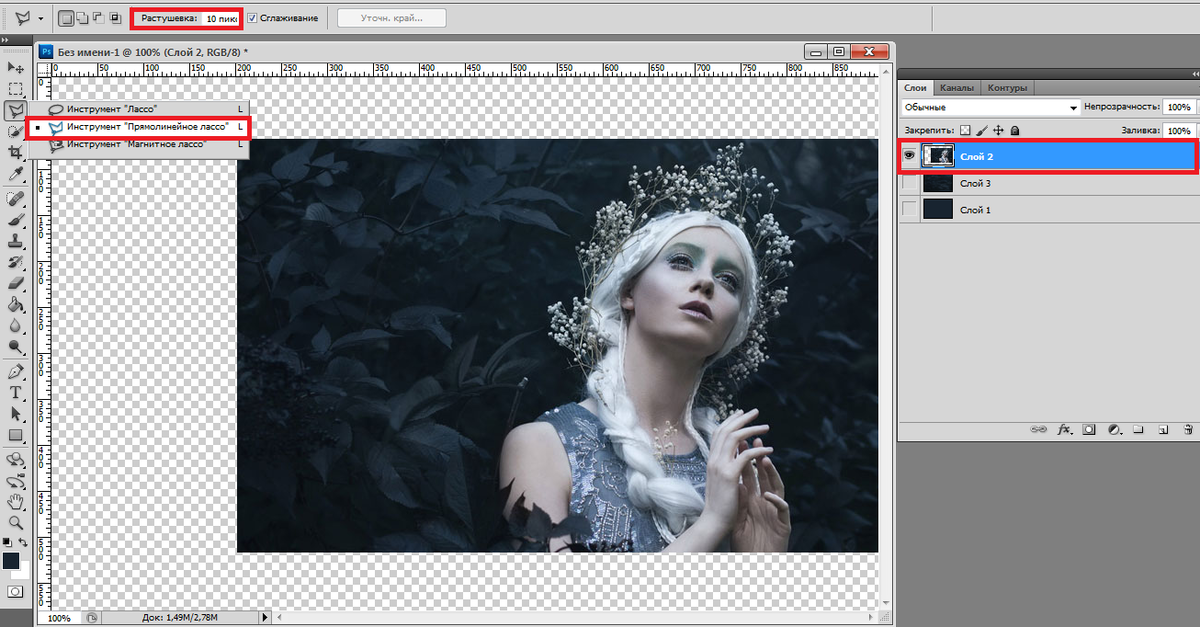Hide Слой 2 using eye icon
This screenshot has height=627, width=1200.
[x=909, y=156]
